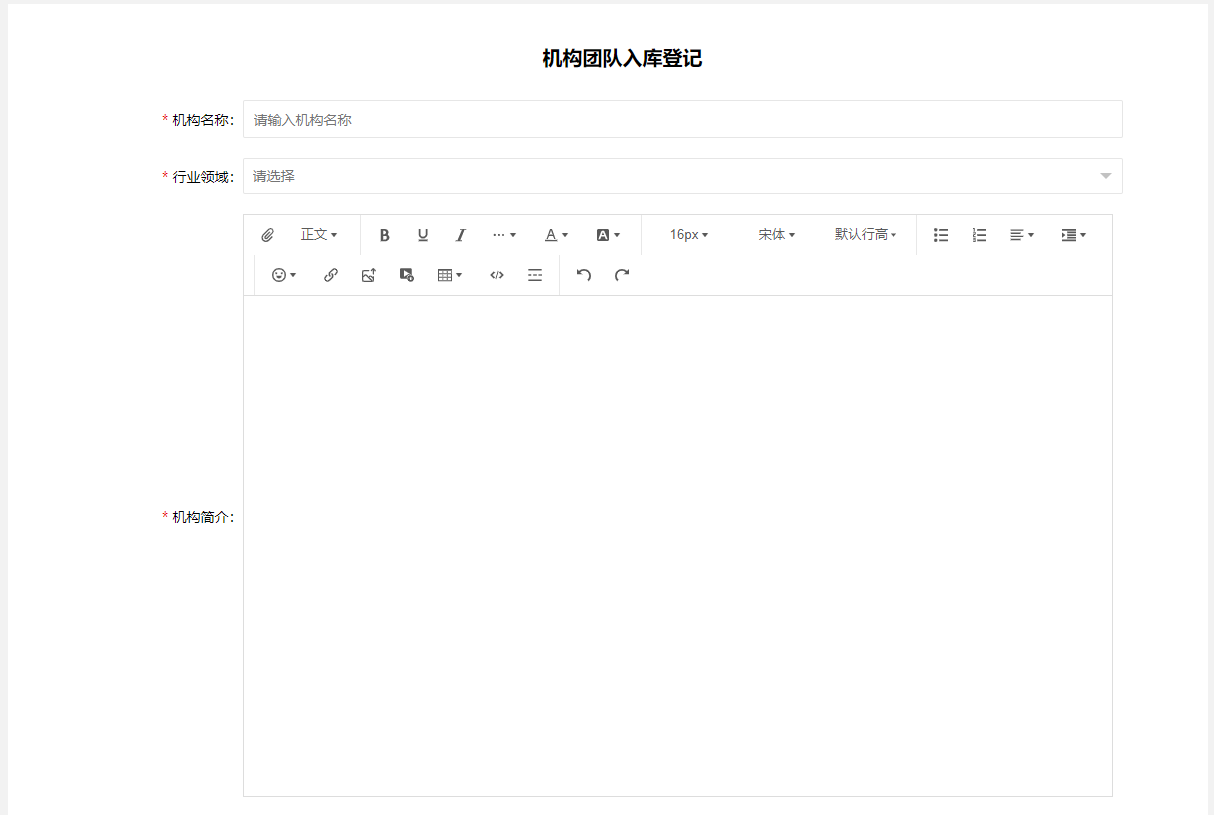The image size is (1214, 815).
Task: Open the 正文 heading style menu
Action: point(318,235)
